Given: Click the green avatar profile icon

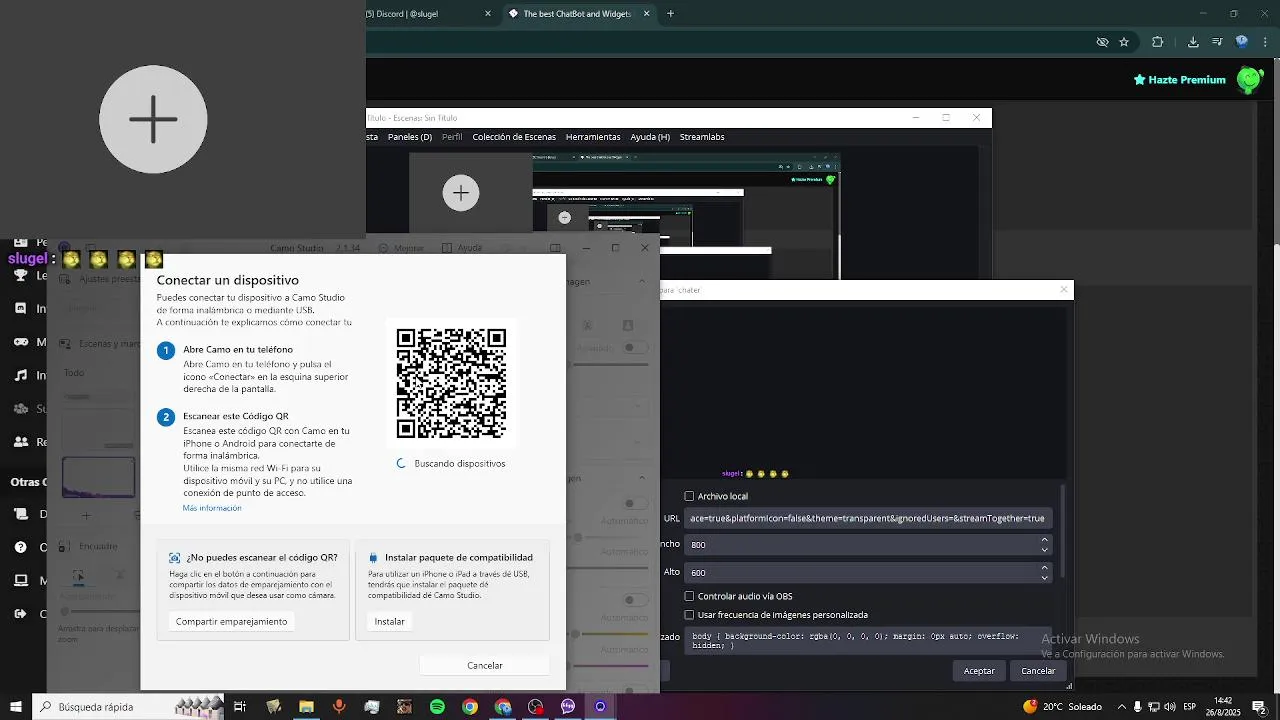Looking at the screenshot, I should tap(1249, 80).
